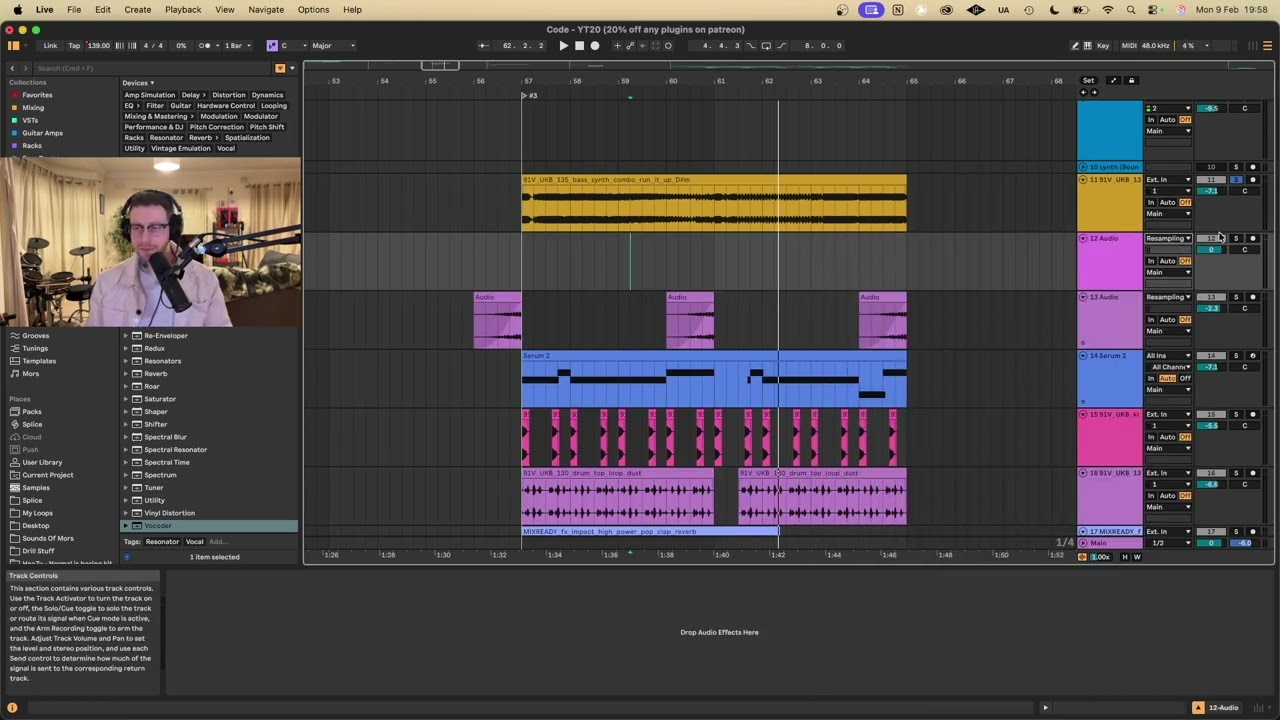
Task: Solo track 11 91V_UKB
Action: pos(1236,180)
